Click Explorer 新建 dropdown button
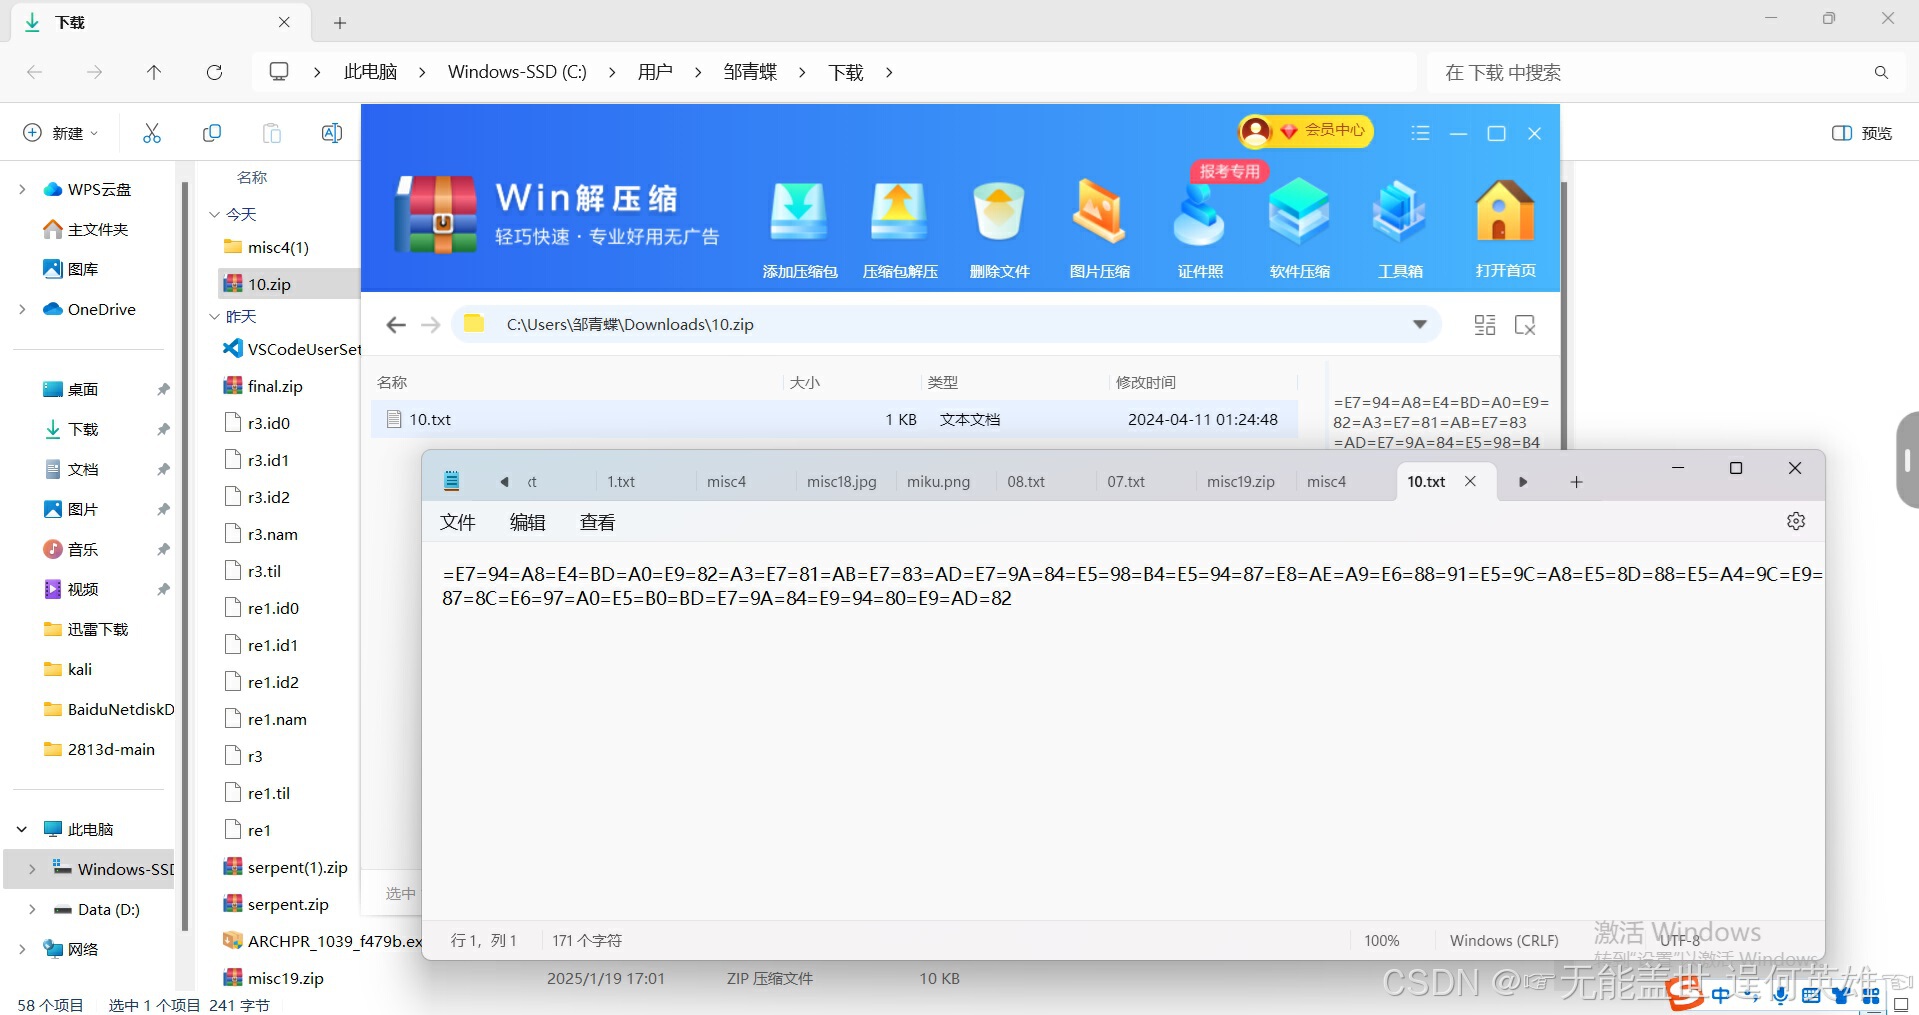Screen dimensions: 1919x1015 click(61, 133)
